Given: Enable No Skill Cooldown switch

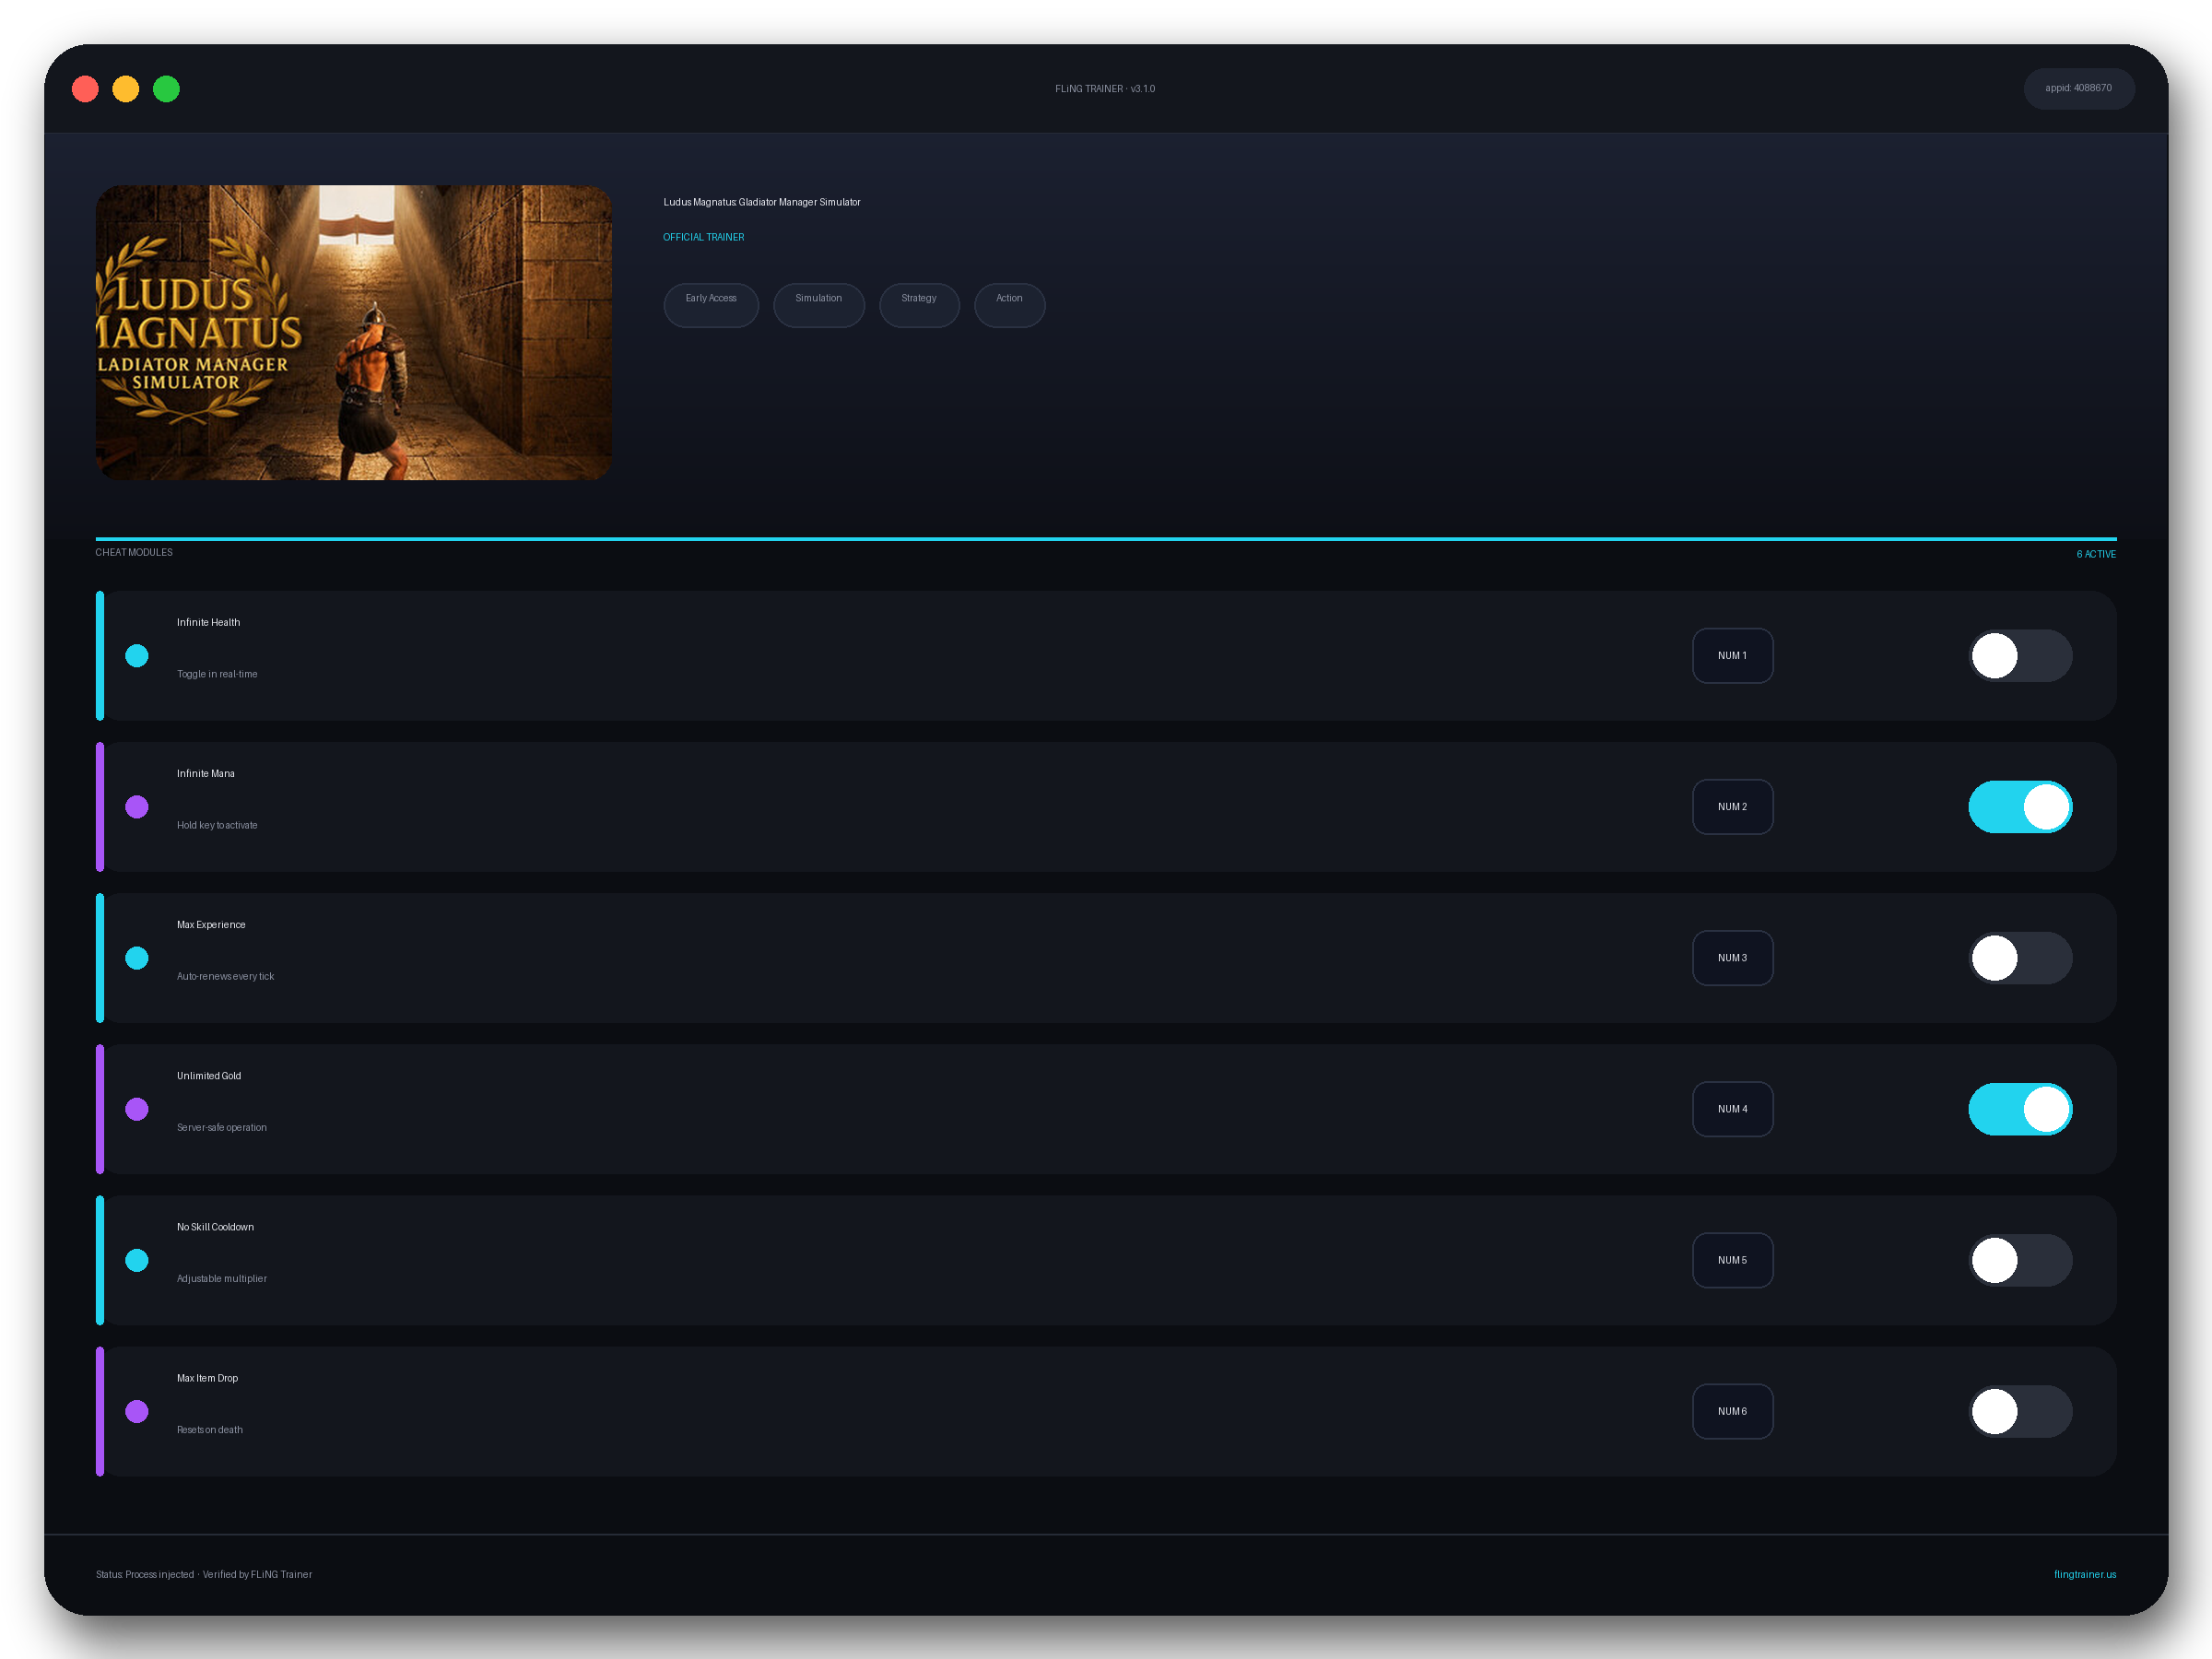Looking at the screenshot, I should (x=2020, y=1260).
